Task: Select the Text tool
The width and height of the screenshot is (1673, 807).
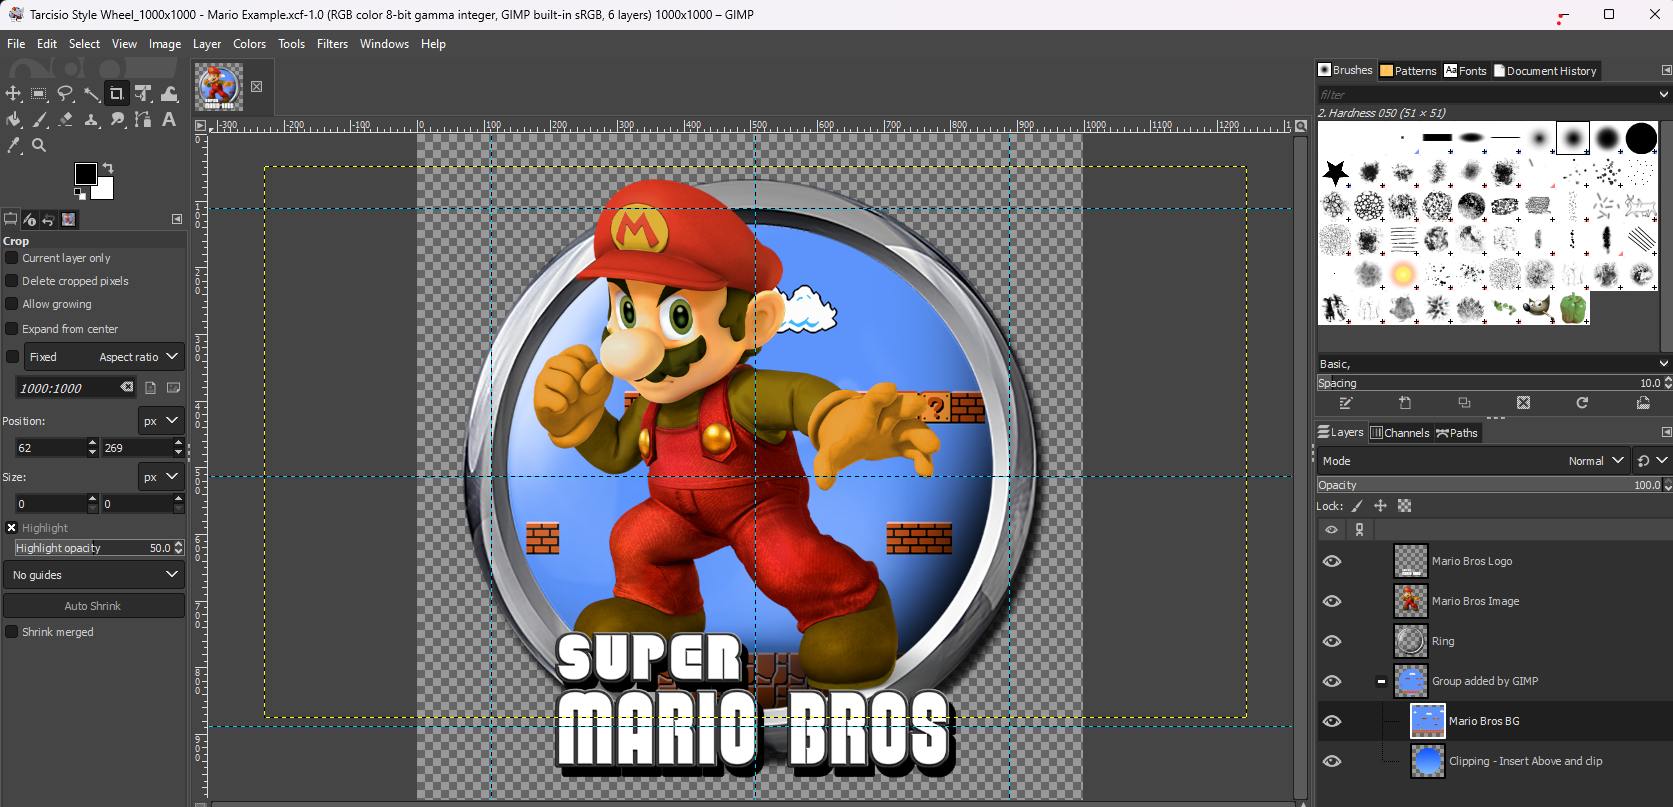Action: click(169, 119)
